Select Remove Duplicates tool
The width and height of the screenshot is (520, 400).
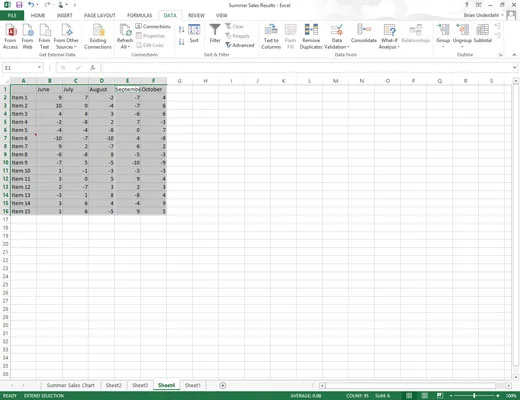coord(311,37)
